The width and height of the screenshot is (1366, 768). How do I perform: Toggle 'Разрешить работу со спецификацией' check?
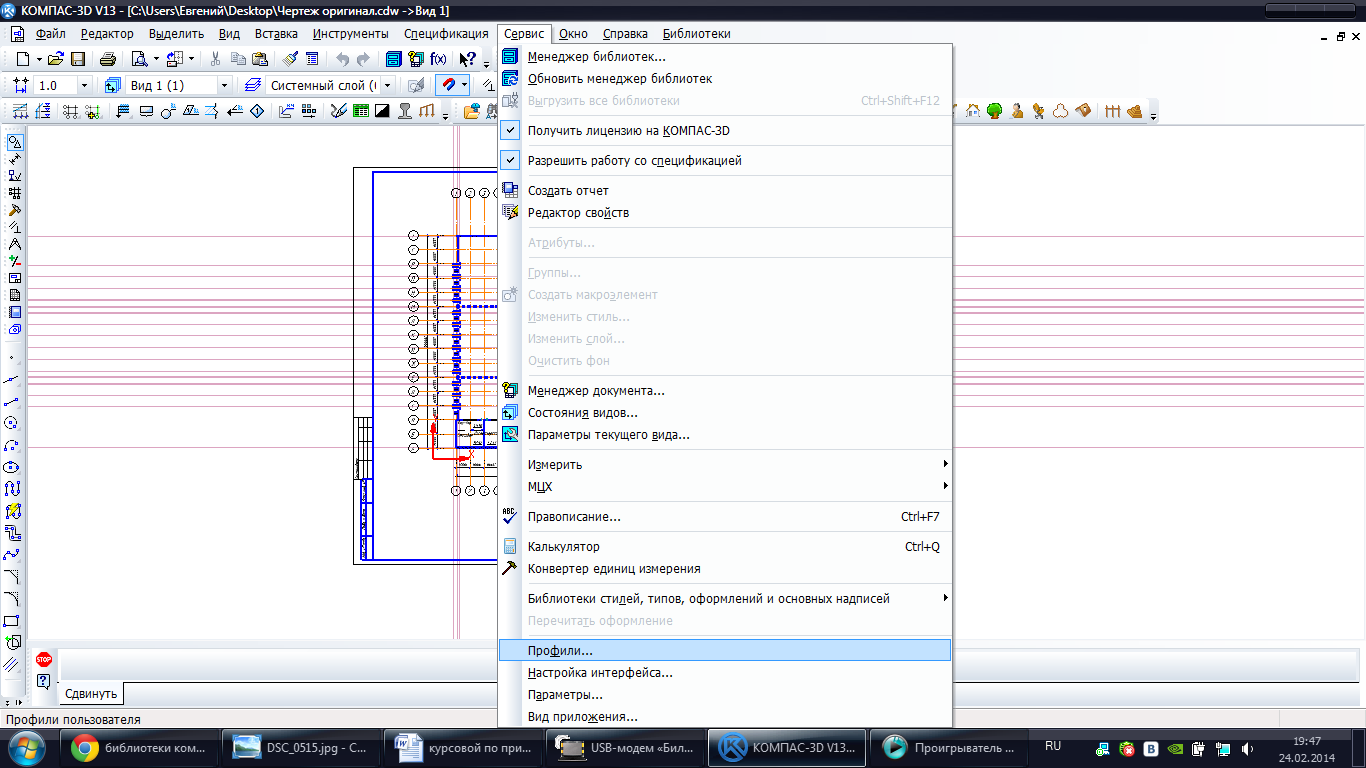[510, 161]
